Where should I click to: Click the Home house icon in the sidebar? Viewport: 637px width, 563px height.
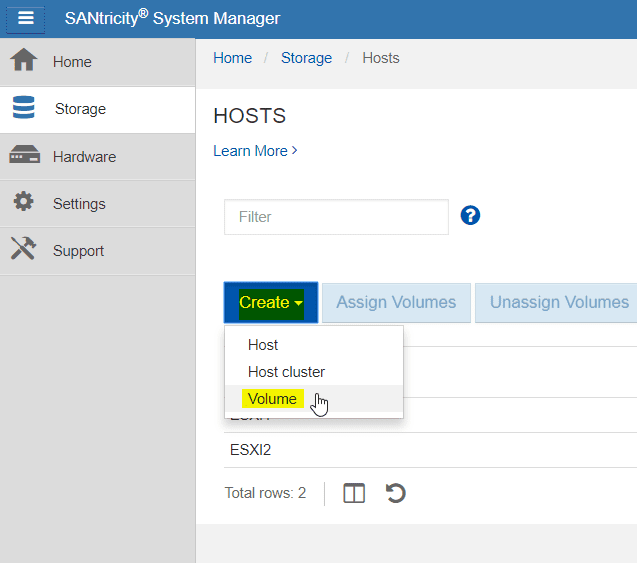[x=24, y=60]
